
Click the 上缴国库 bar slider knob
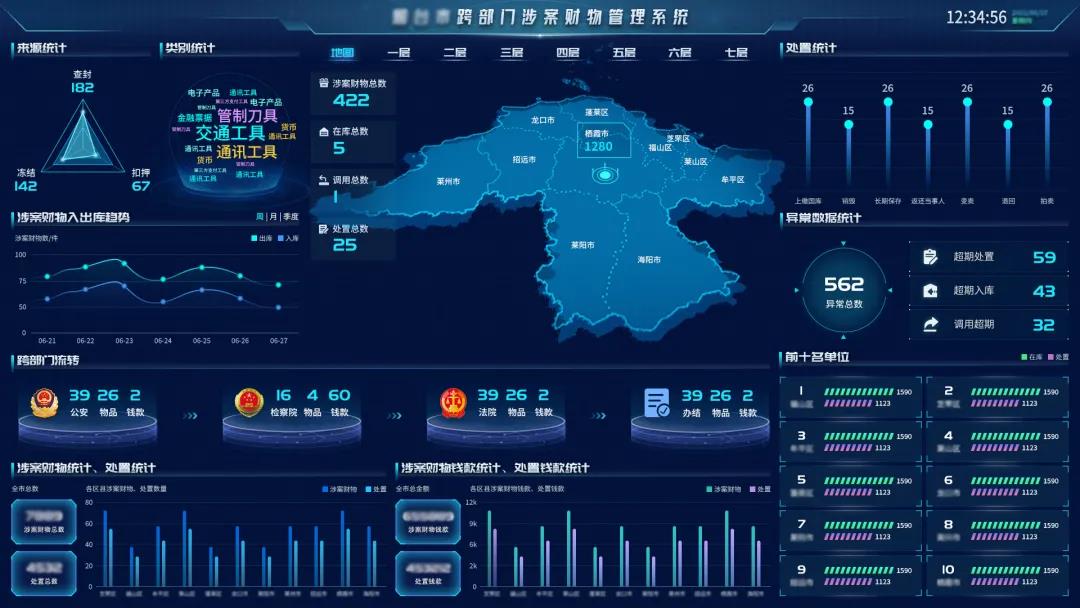[x=808, y=102]
